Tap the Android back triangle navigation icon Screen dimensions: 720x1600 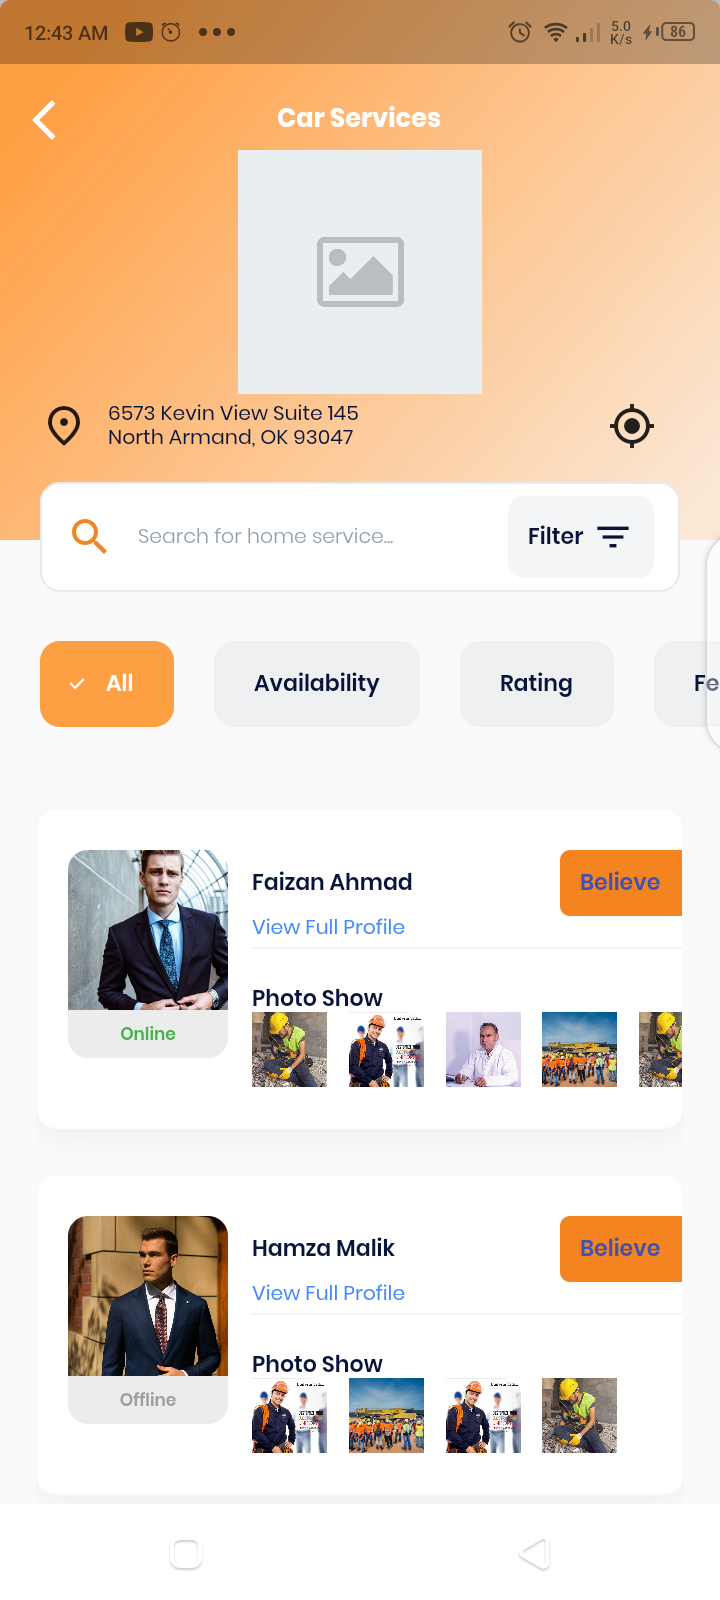click(x=535, y=1553)
